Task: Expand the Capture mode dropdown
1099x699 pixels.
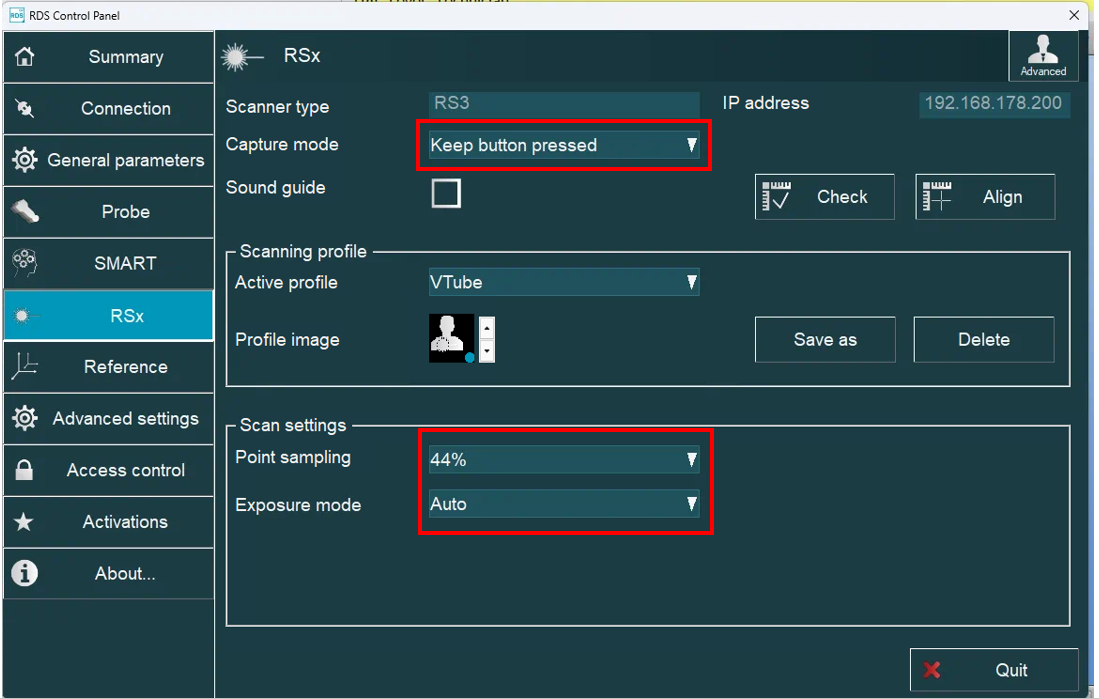Action: [x=564, y=146]
